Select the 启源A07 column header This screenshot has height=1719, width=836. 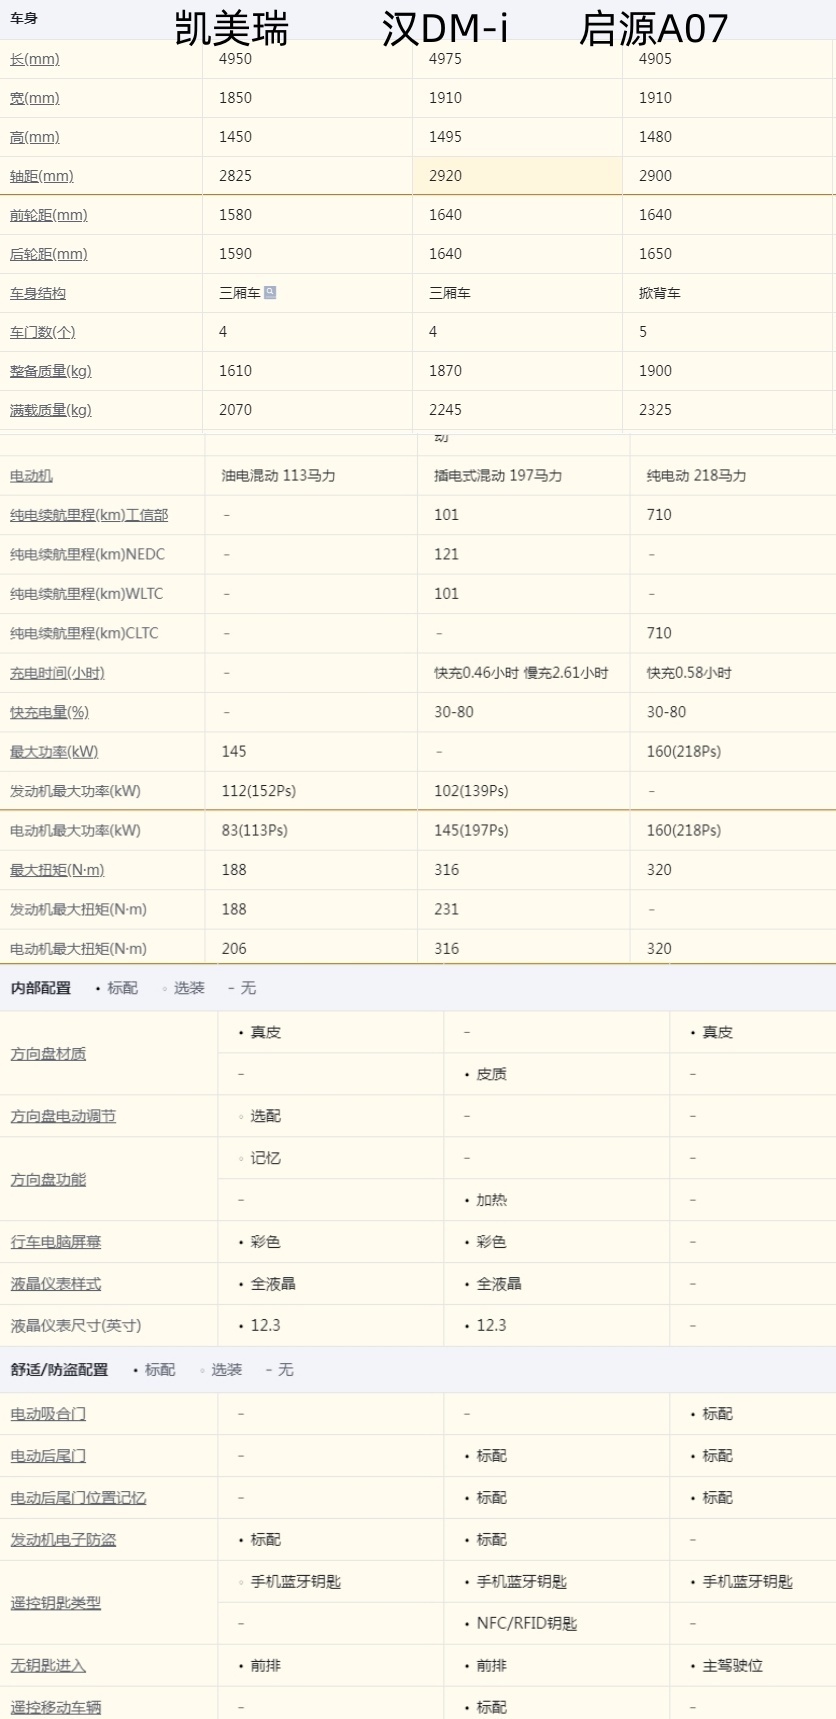click(x=653, y=28)
